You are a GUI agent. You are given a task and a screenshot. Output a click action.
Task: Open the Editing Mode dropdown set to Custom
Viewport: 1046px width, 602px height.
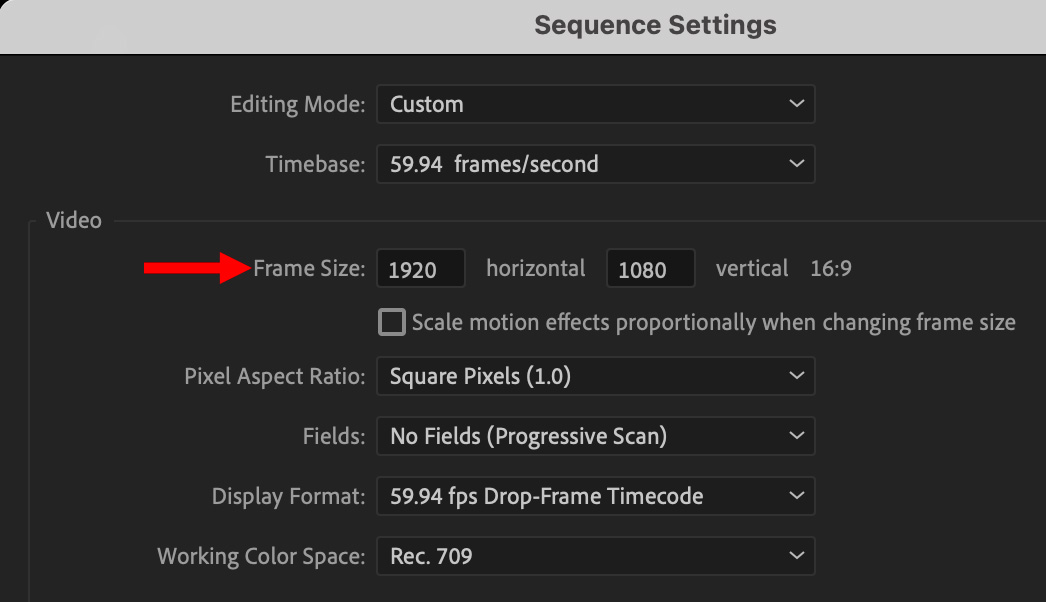[595, 104]
